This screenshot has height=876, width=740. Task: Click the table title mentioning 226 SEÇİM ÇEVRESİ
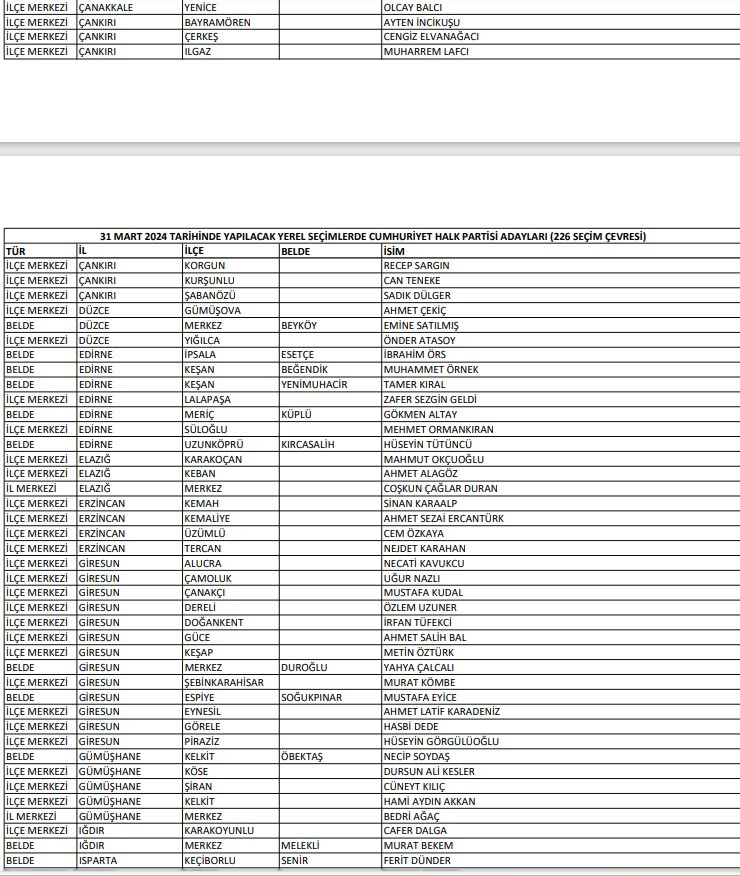[373, 236]
